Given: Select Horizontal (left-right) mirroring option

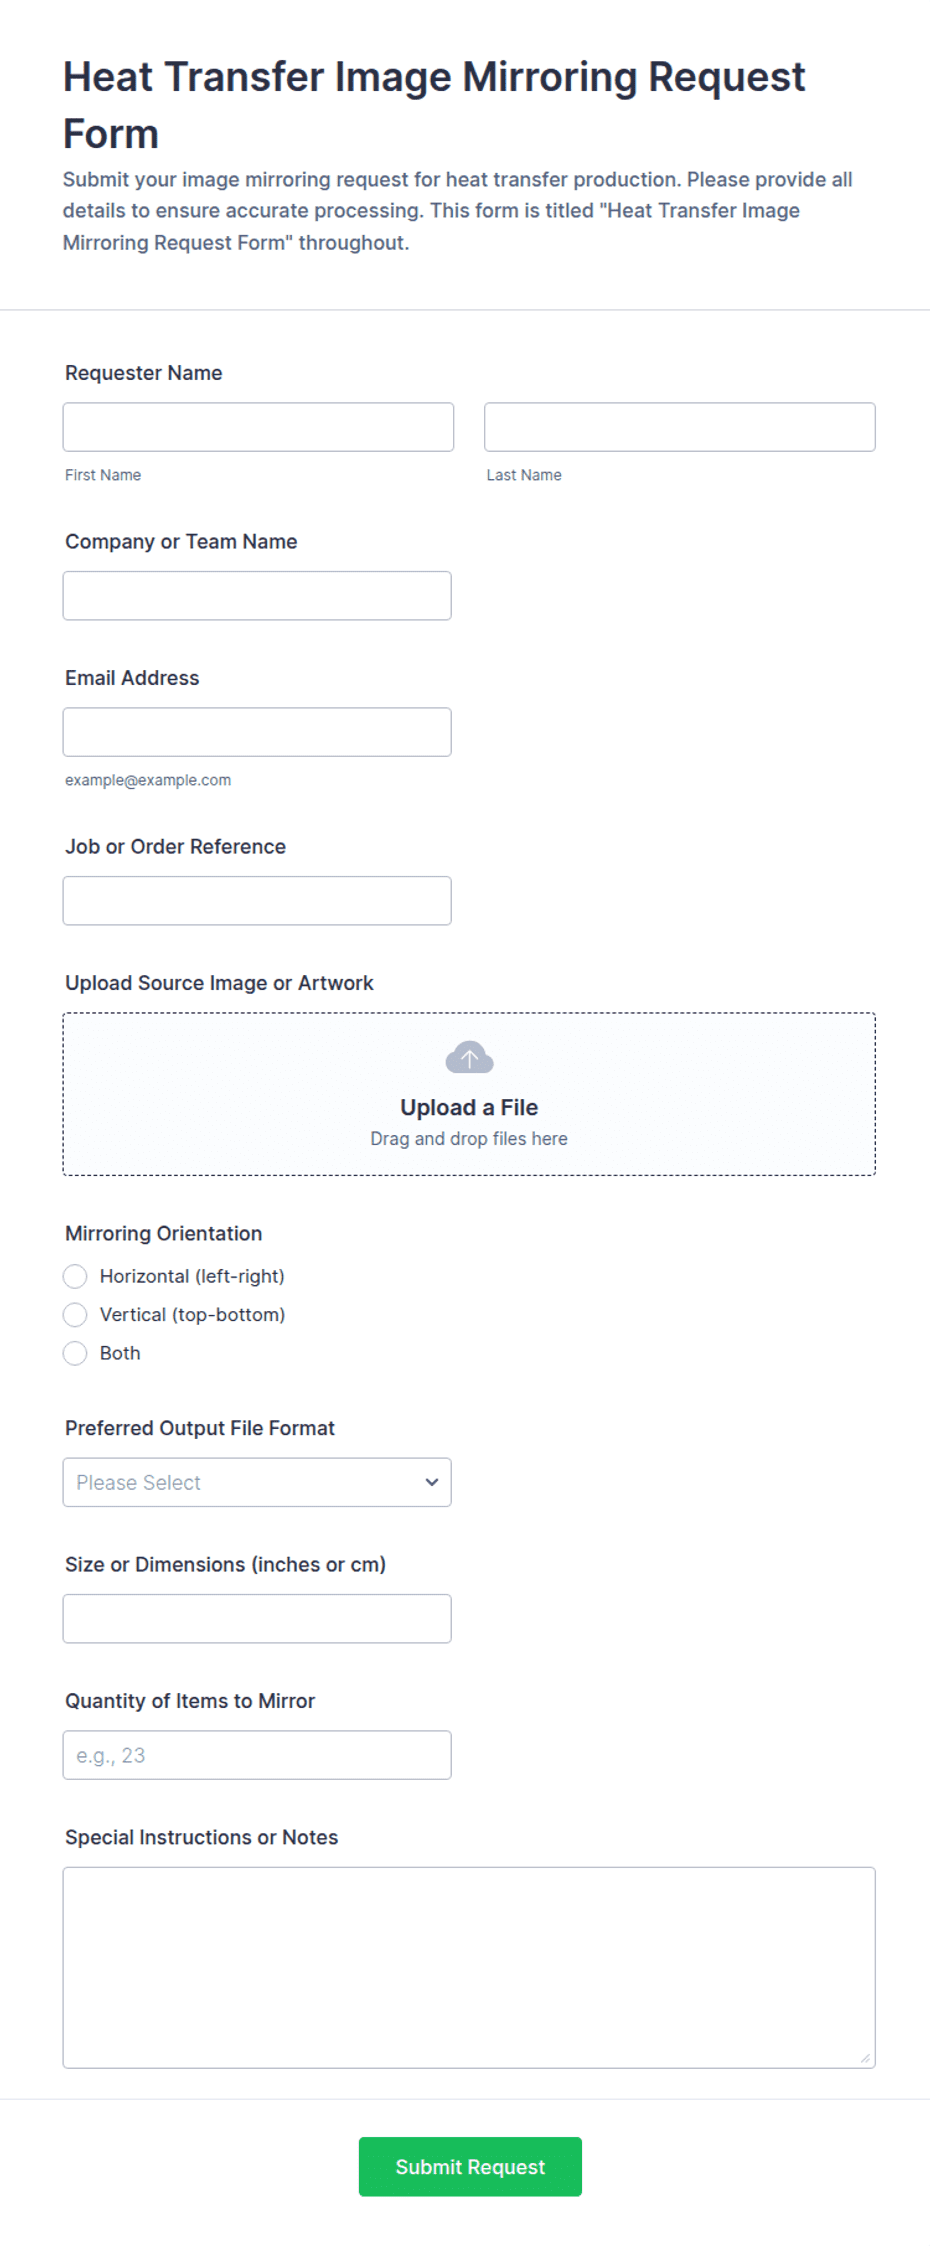Looking at the screenshot, I should coord(75,1276).
